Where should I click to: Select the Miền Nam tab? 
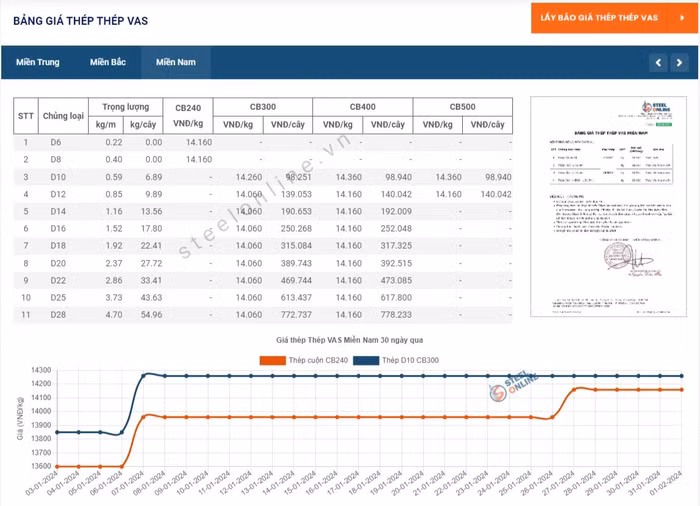click(175, 62)
